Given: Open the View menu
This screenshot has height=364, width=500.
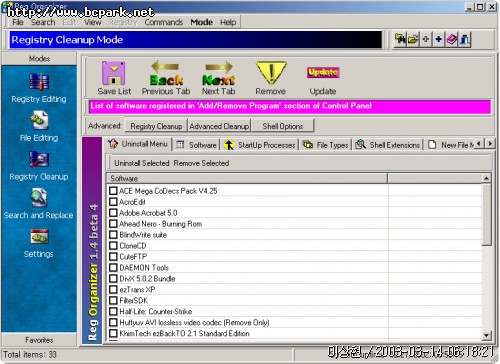Looking at the screenshot, I should coord(92,22).
